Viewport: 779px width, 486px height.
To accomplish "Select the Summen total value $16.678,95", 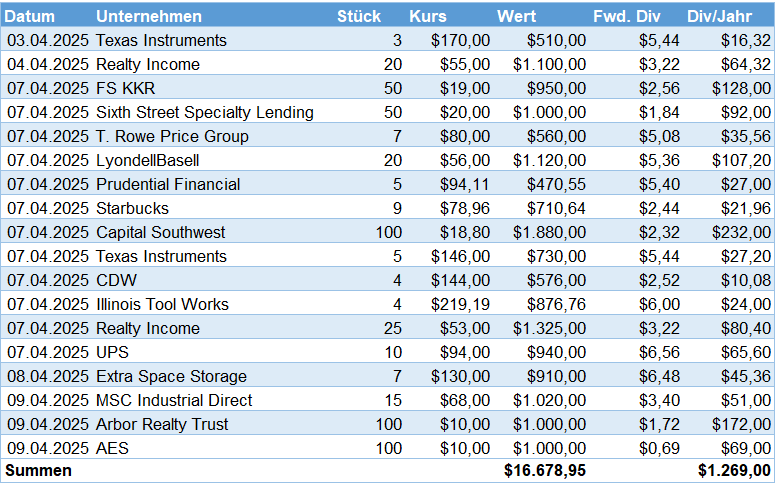I will (x=545, y=470).
